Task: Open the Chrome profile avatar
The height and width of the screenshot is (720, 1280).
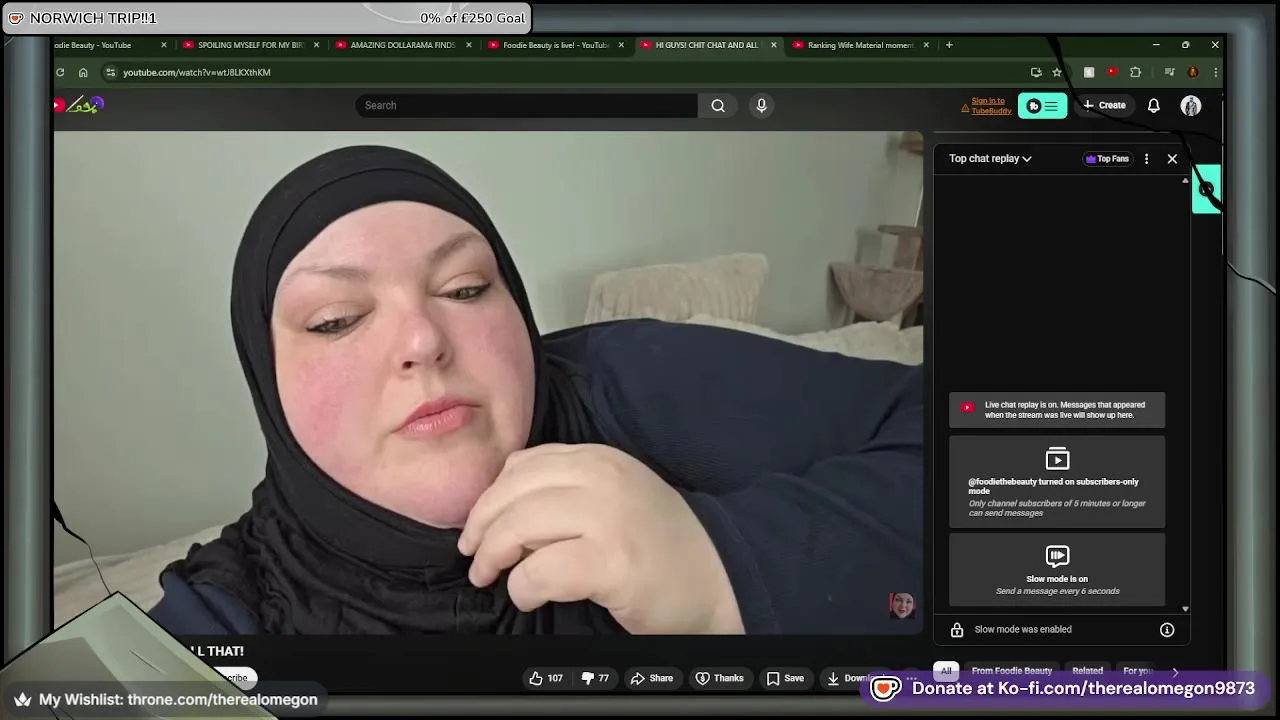Action: (x=1192, y=72)
